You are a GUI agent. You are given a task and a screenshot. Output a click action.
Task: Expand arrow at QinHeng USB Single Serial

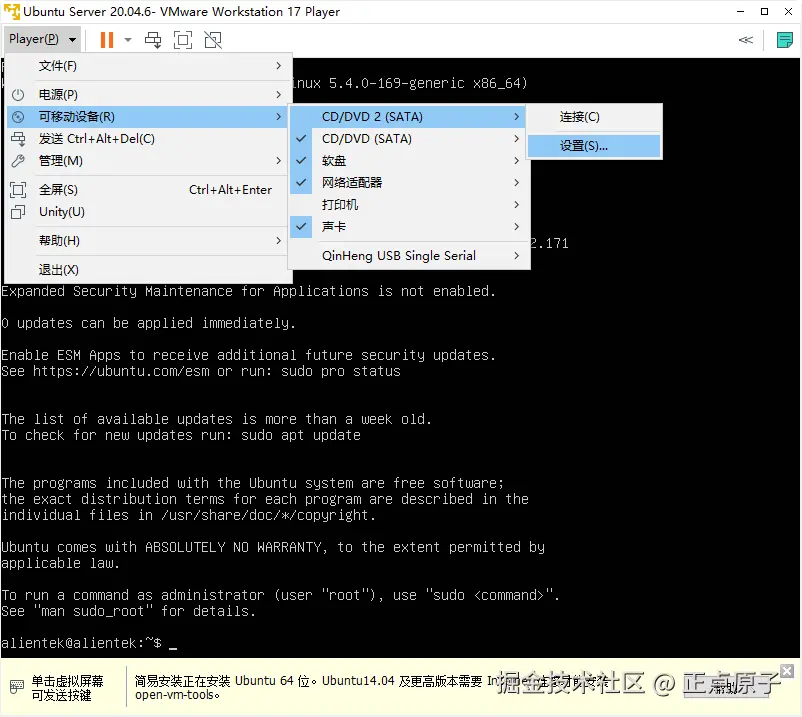517,256
